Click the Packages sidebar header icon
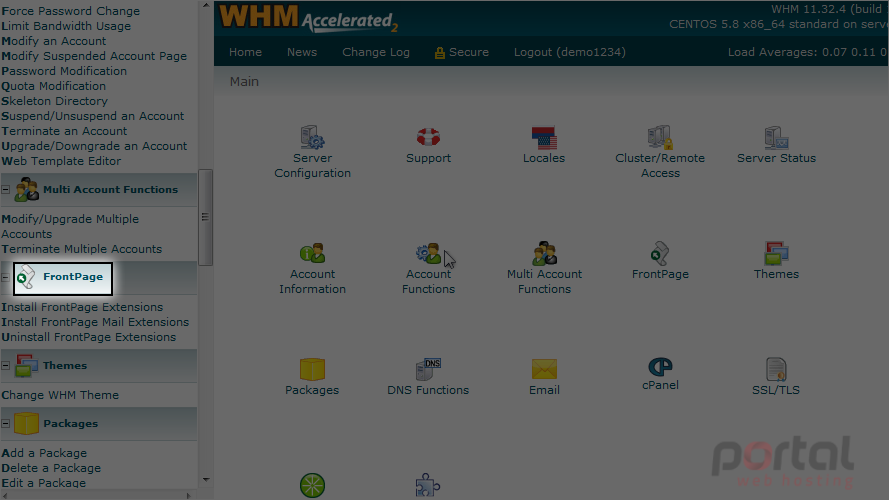889x500 pixels. point(26,423)
